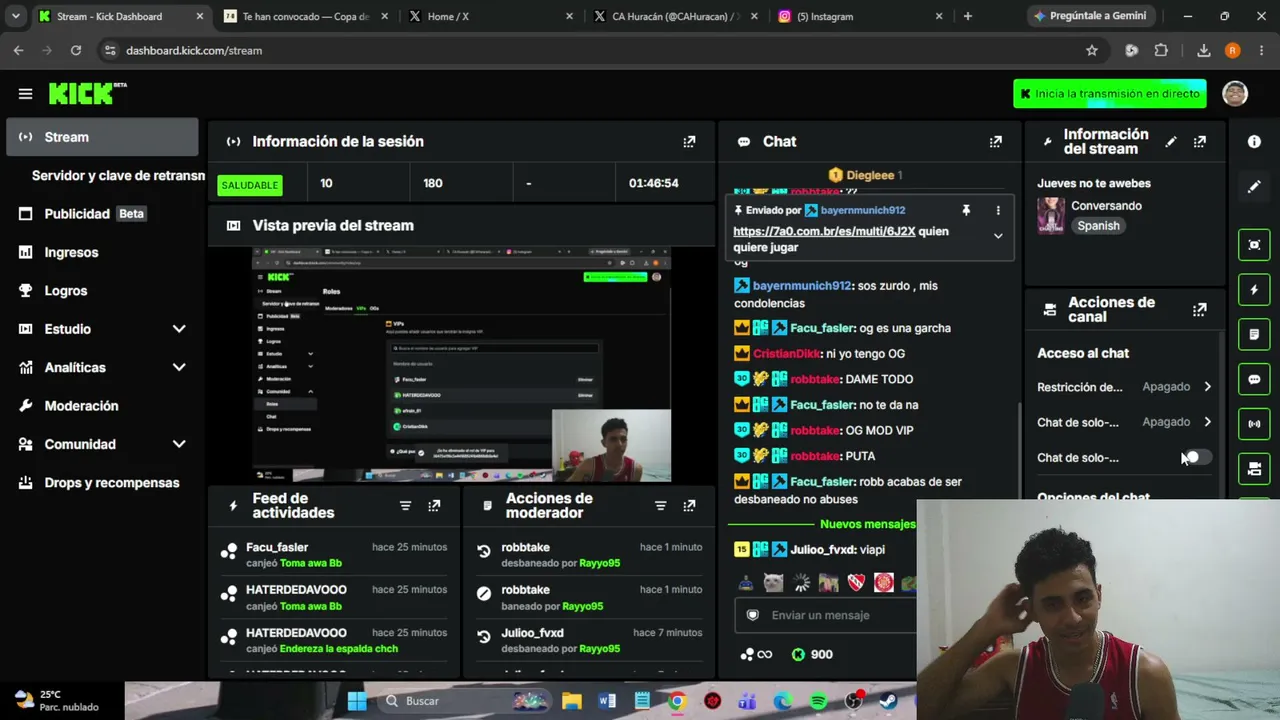Bookmark this page with the star icon

tap(1092, 50)
